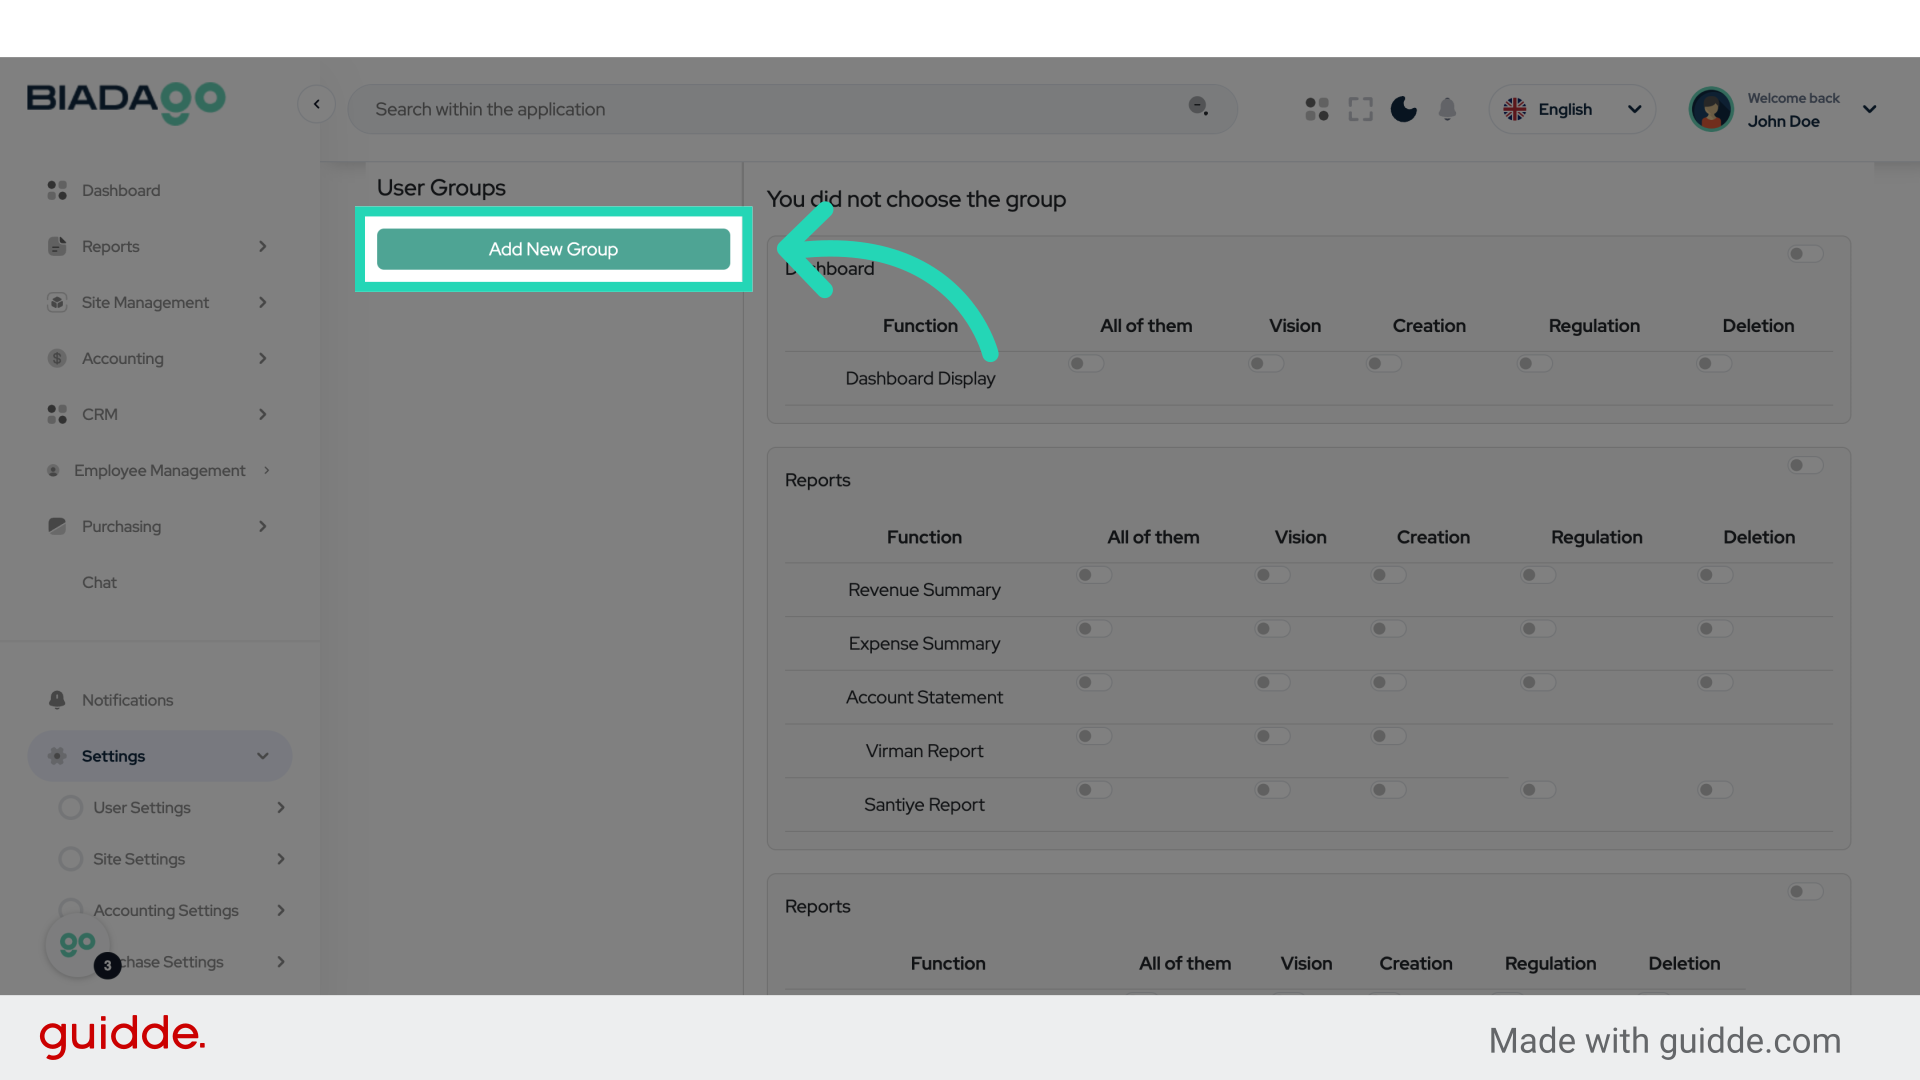Screen dimensions: 1920x1080
Task: Toggle Santiye Report Deletion switch
Action: [1714, 790]
